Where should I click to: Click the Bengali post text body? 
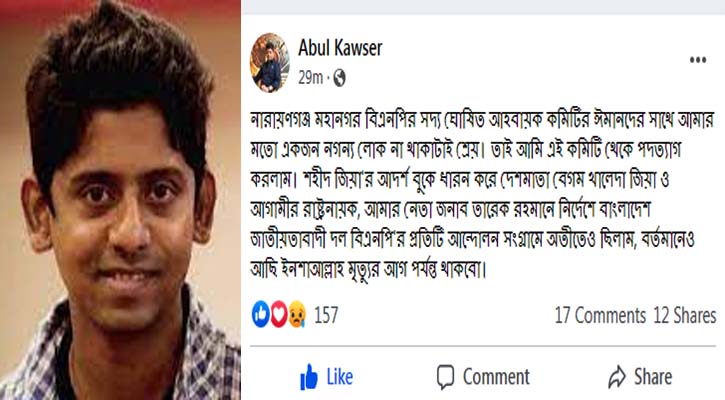point(482,195)
